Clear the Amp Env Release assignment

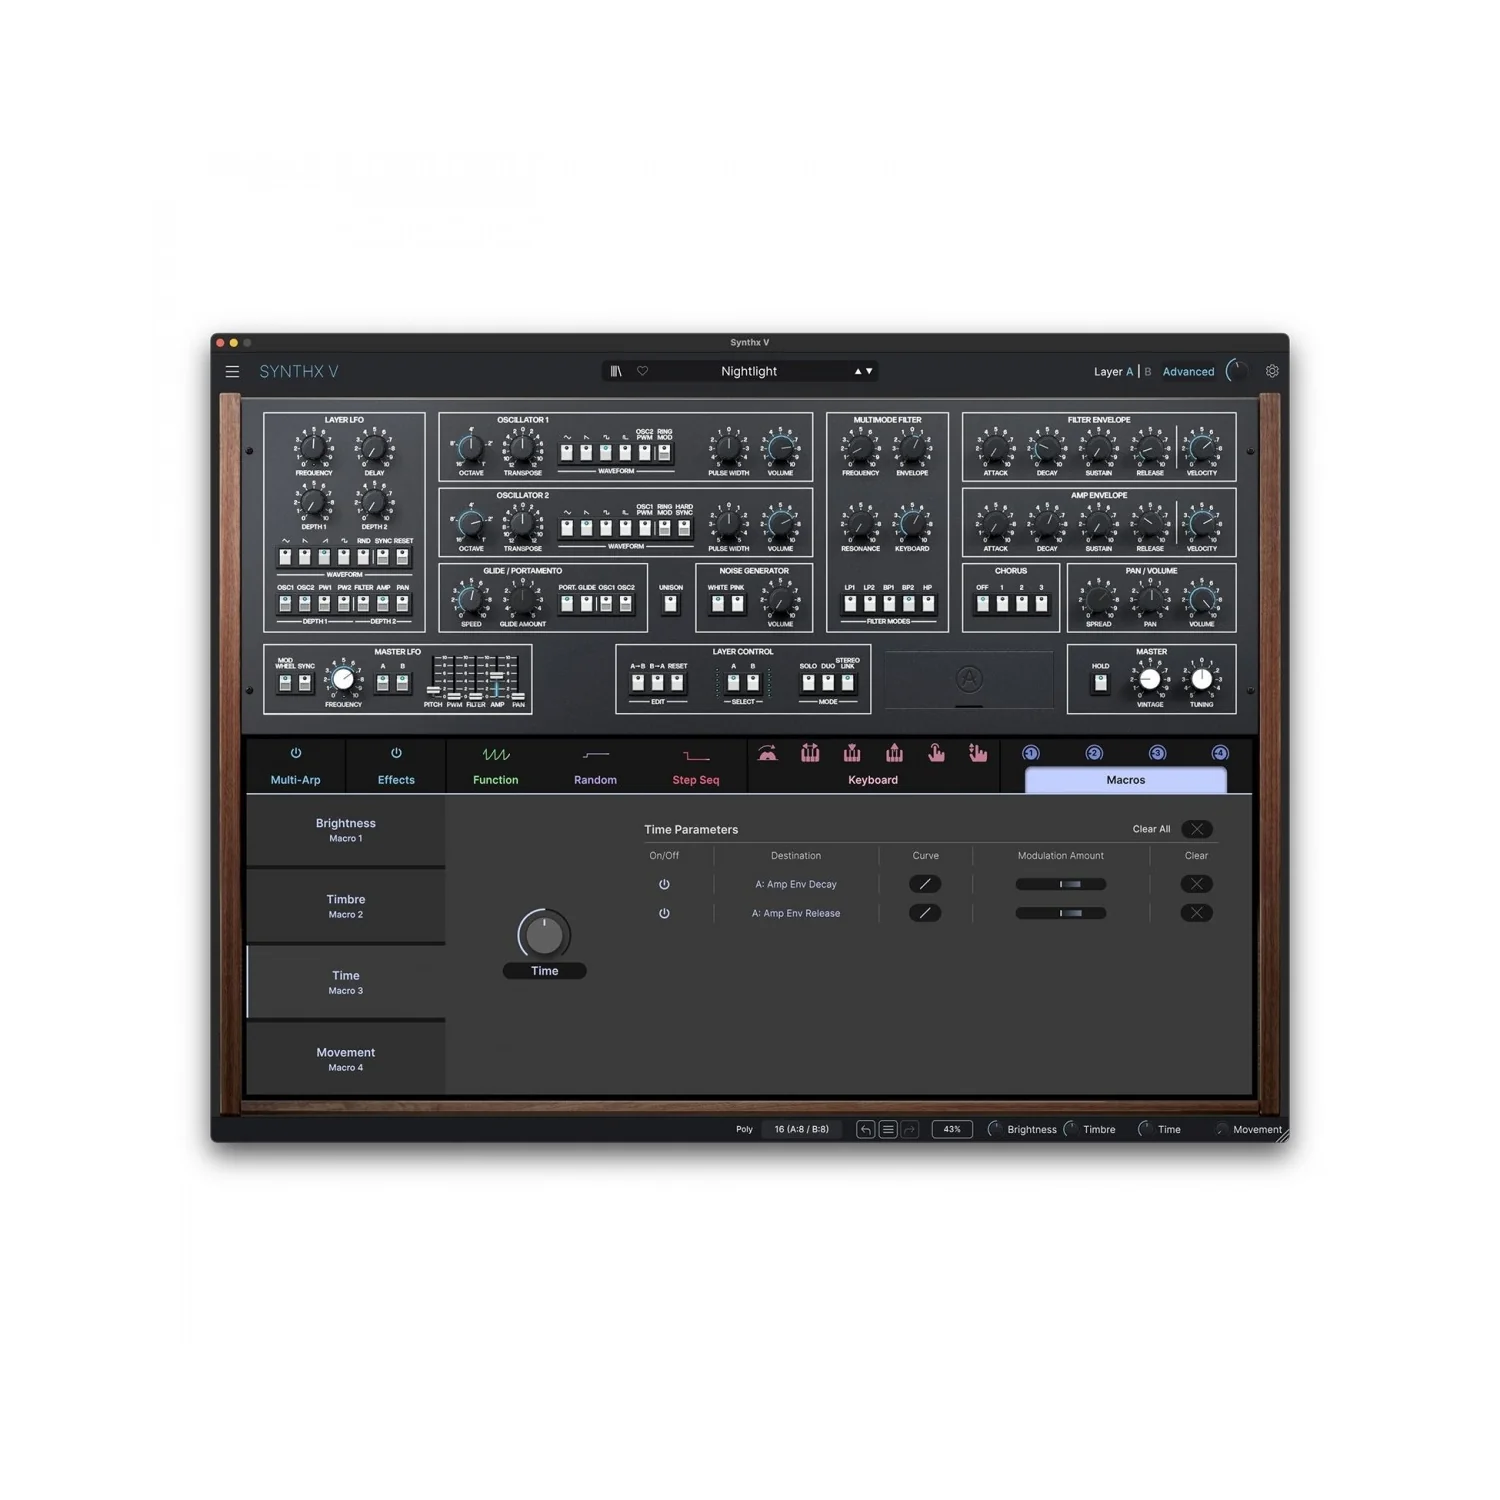point(1197,913)
